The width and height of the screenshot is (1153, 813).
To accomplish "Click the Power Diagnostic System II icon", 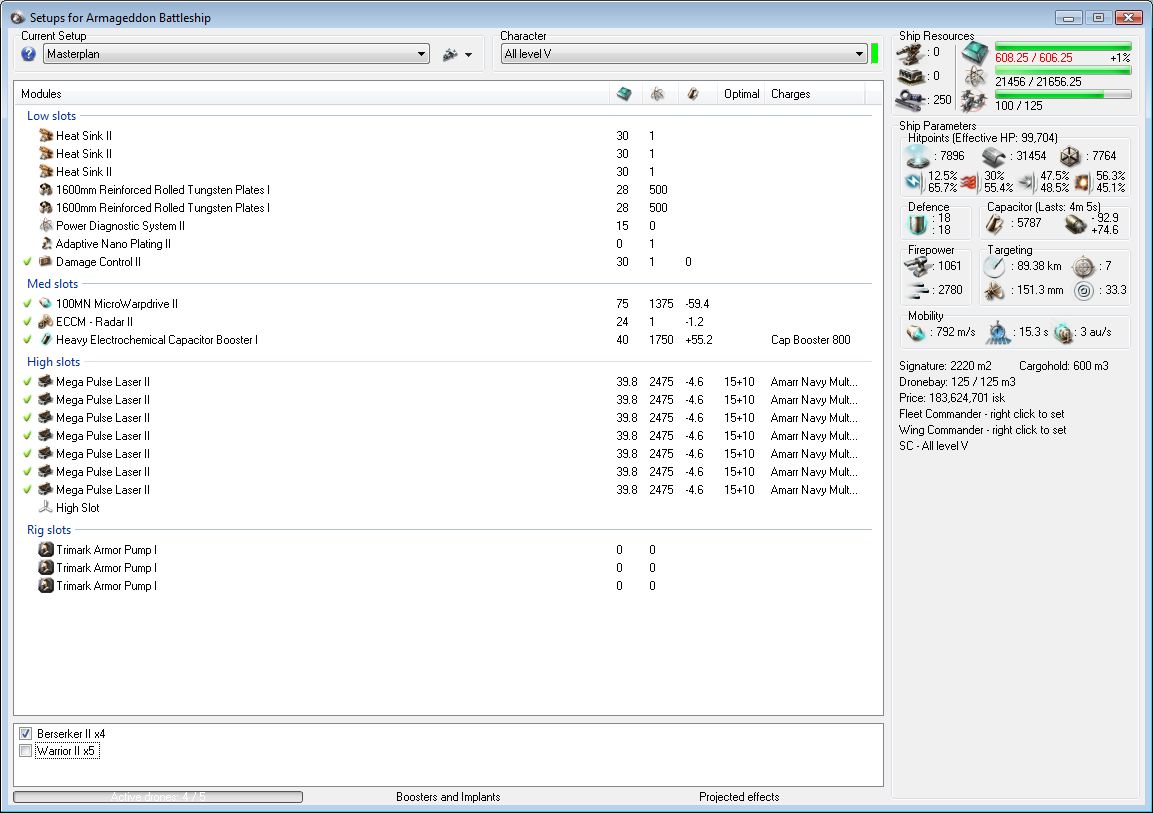I will 46,226.
